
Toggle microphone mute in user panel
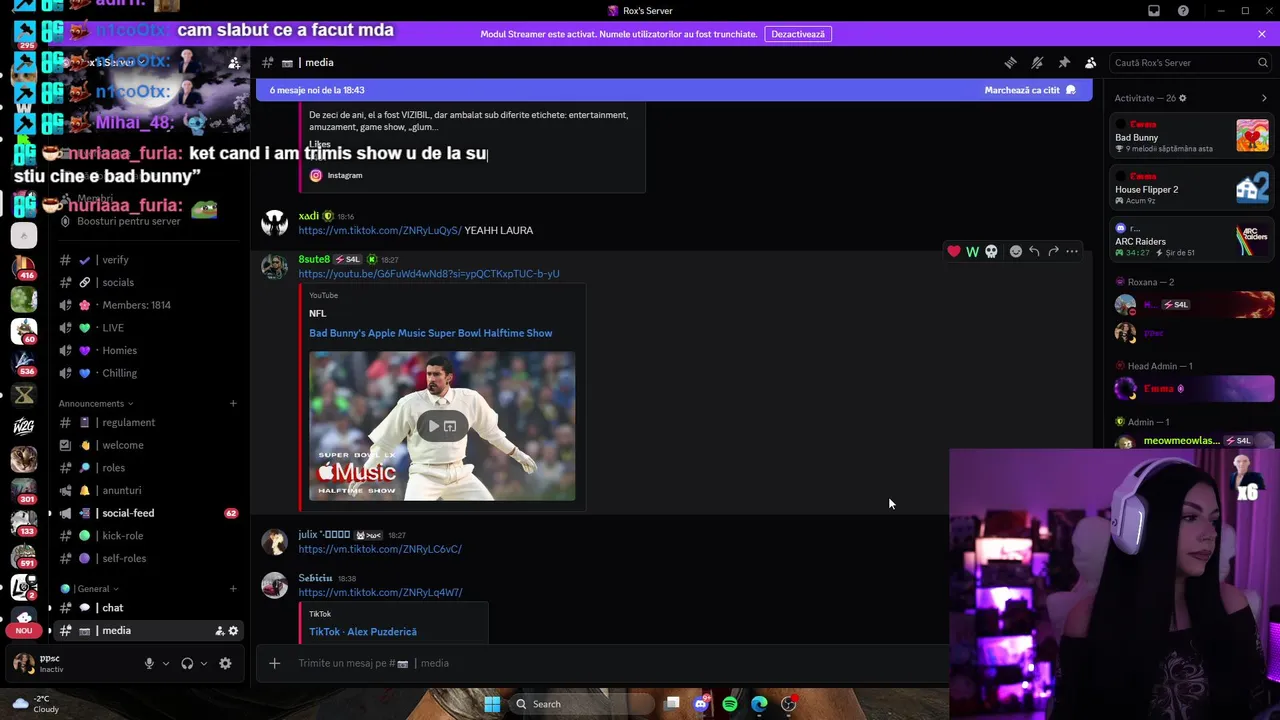(149, 663)
